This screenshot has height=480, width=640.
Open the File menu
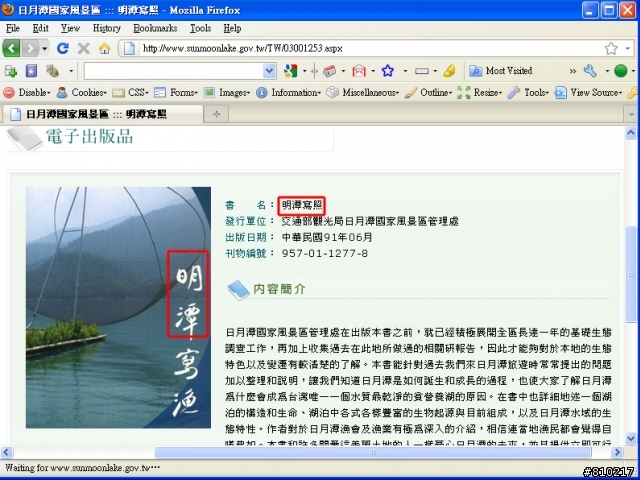13,28
